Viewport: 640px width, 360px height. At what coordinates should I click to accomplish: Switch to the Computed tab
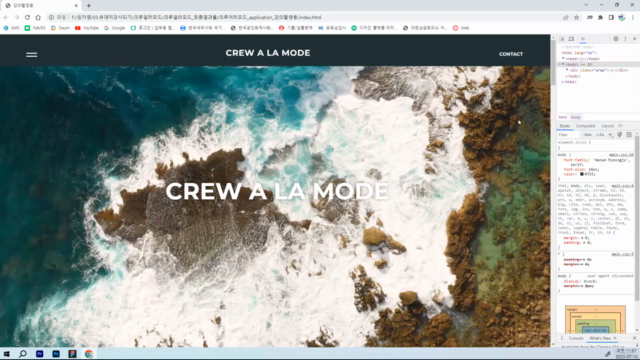pos(585,126)
